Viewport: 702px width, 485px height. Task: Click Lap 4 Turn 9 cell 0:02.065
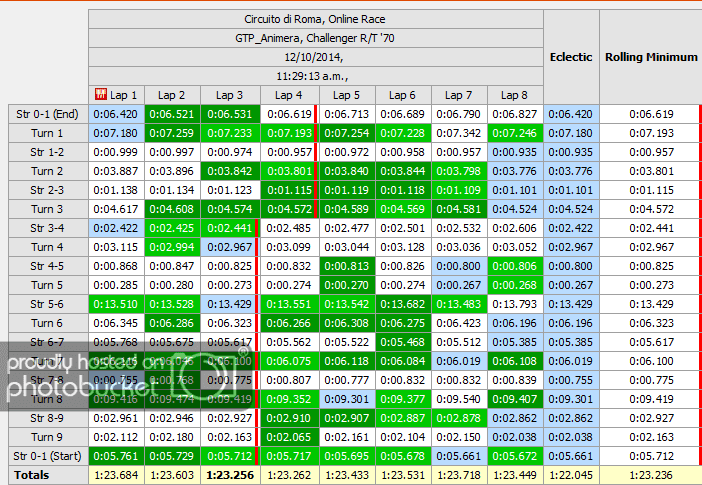pos(289,437)
